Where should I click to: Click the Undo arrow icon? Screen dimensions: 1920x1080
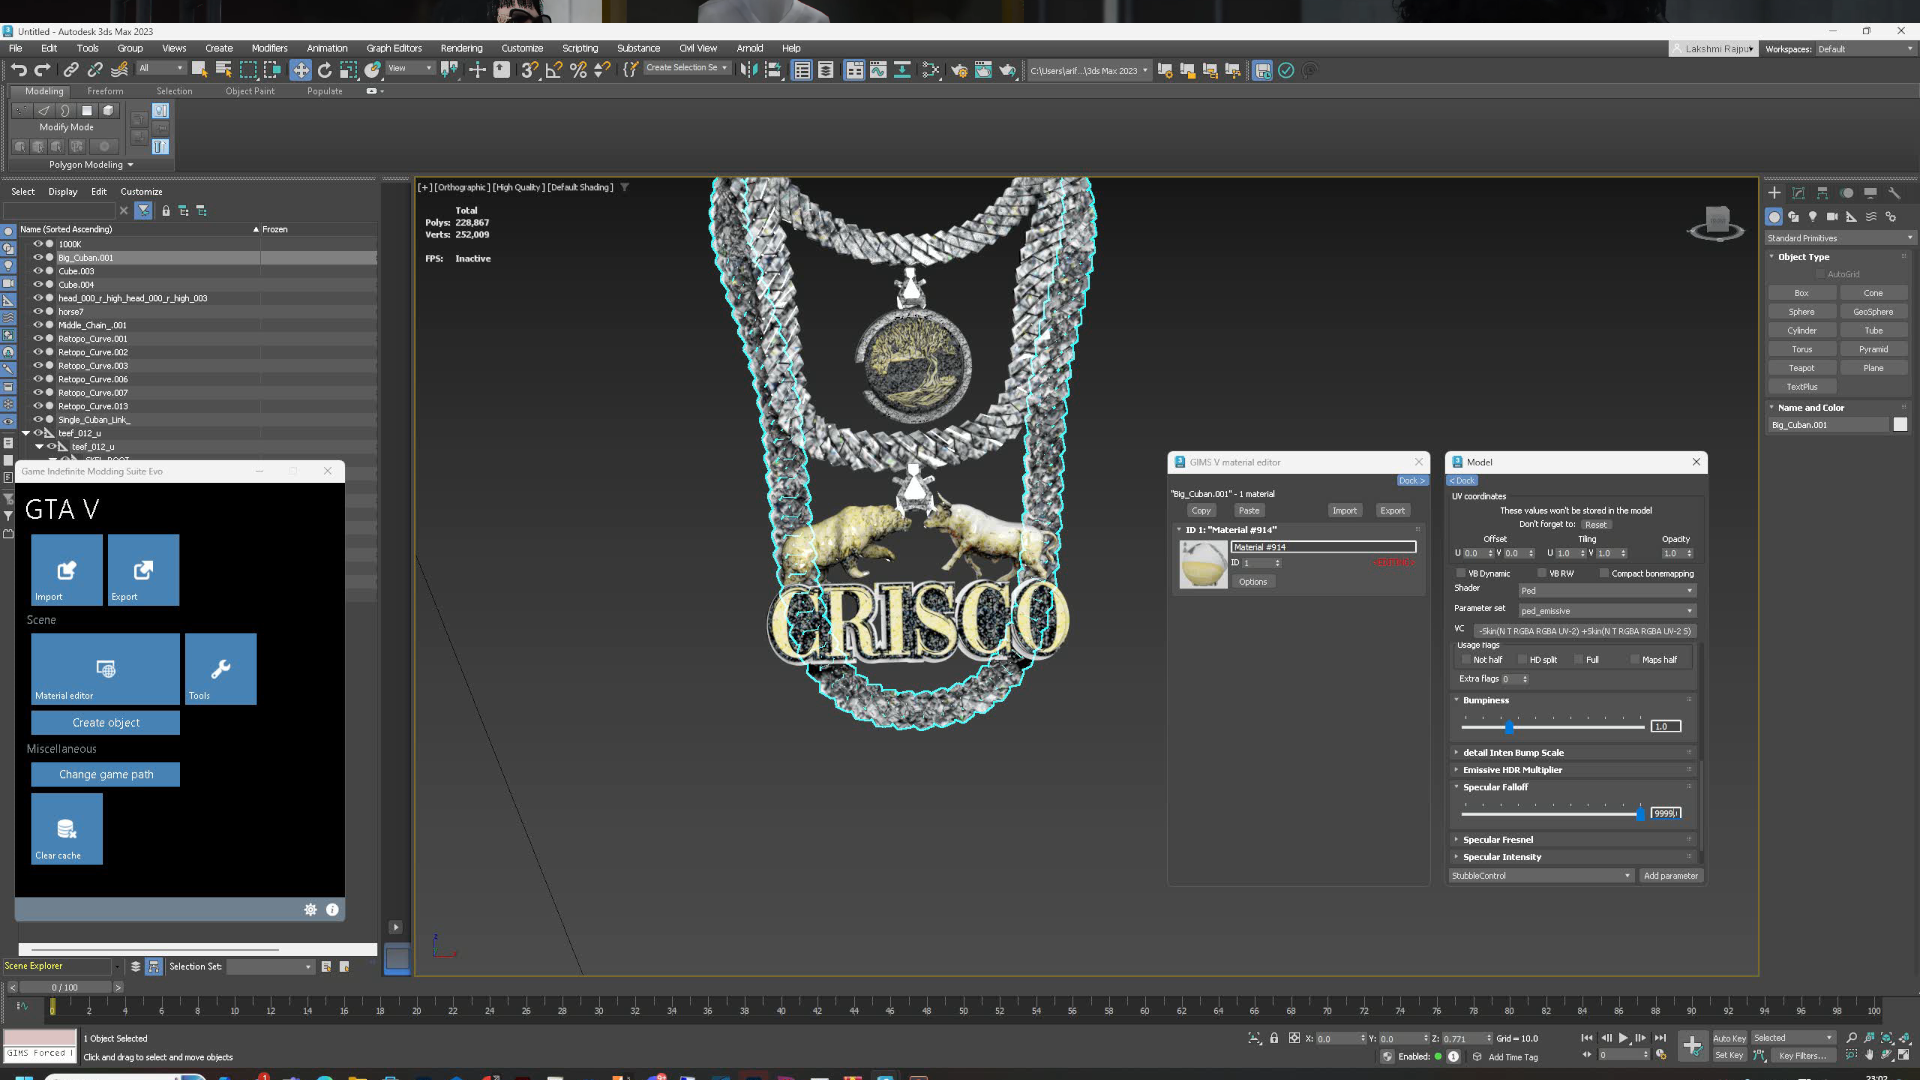[19, 70]
